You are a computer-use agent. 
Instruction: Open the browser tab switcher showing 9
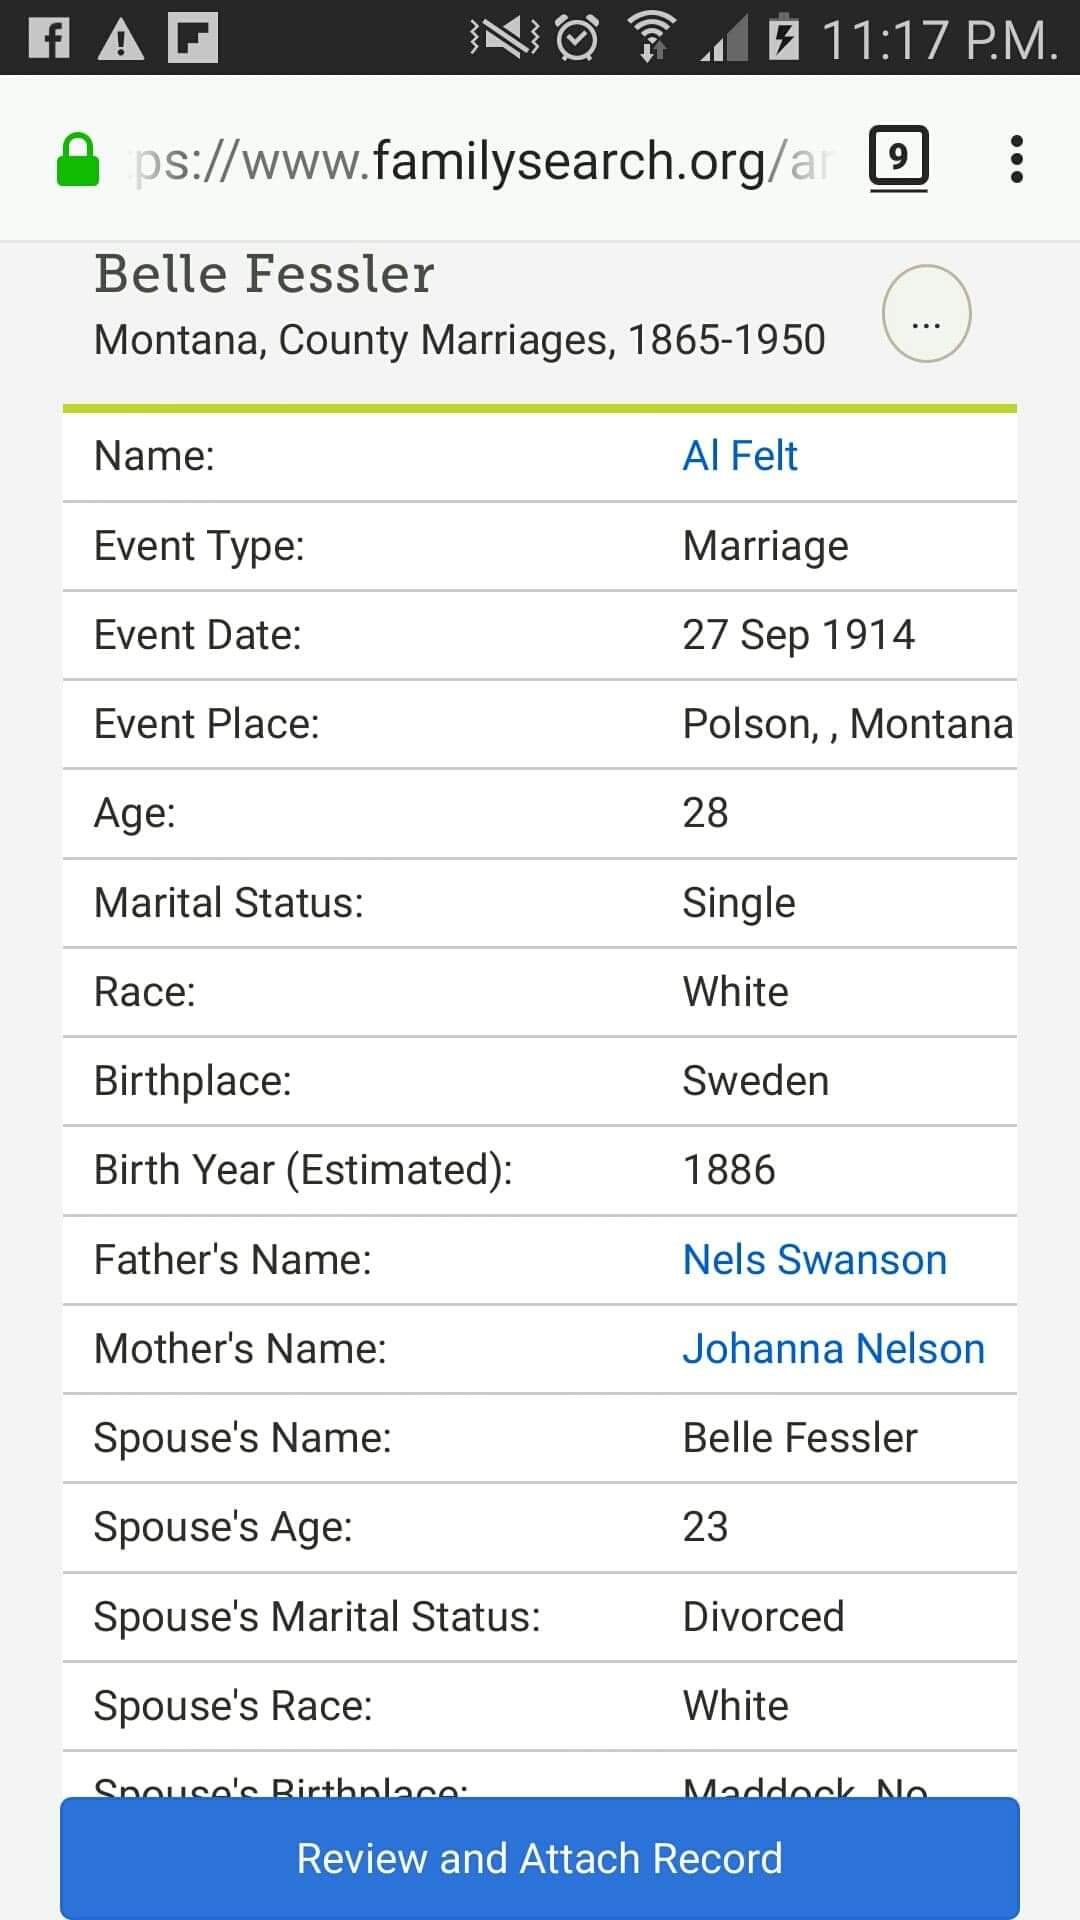pyautogui.click(x=898, y=158)
